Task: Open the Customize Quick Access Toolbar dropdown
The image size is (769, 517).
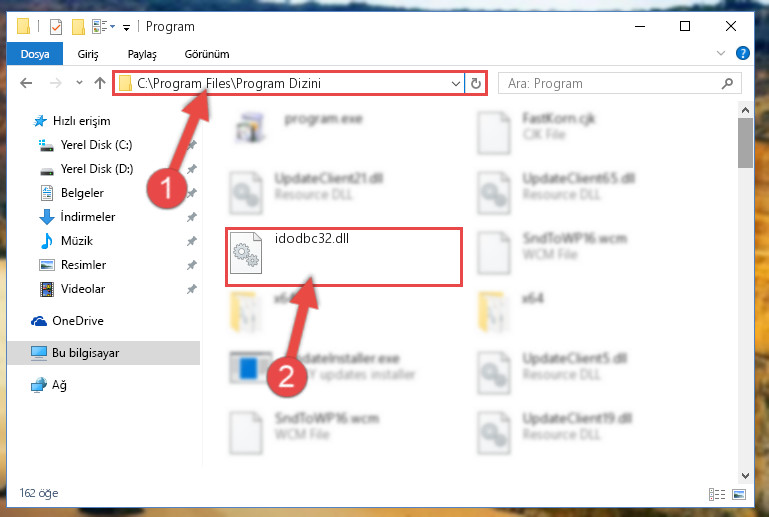Action: pos(127,27)
